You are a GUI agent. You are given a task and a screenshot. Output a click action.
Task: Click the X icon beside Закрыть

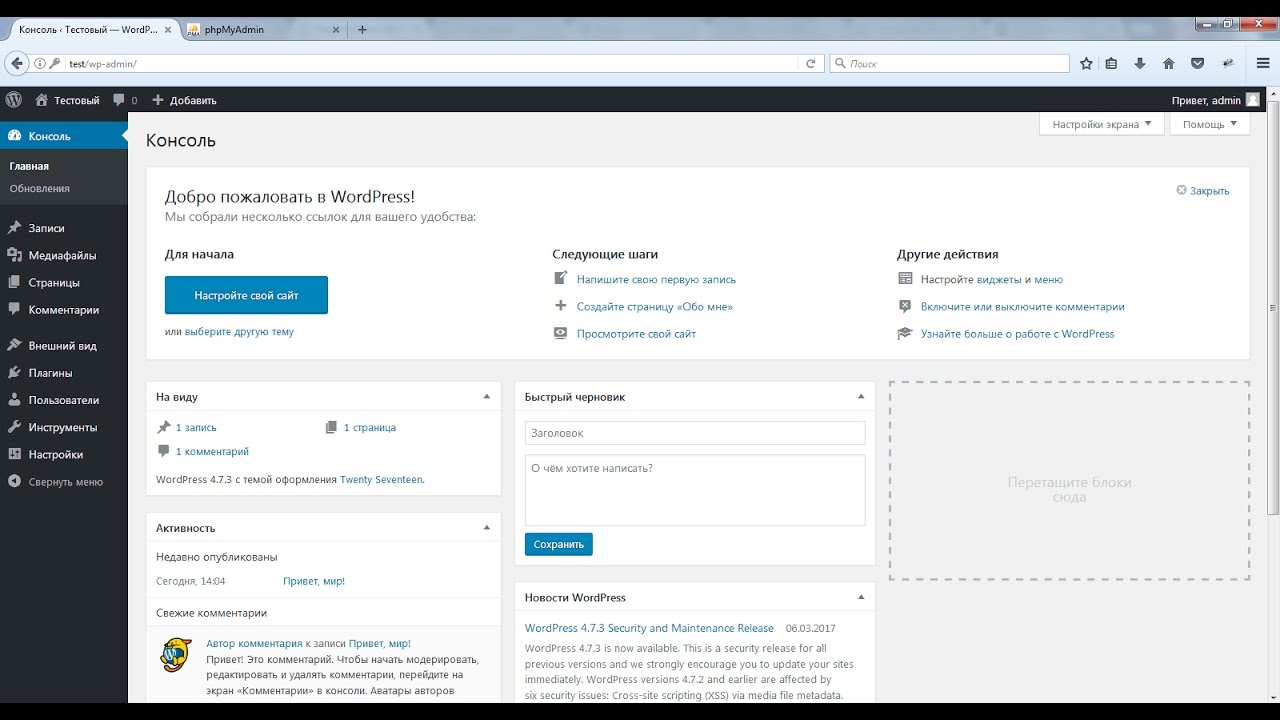click(1181, 190)
